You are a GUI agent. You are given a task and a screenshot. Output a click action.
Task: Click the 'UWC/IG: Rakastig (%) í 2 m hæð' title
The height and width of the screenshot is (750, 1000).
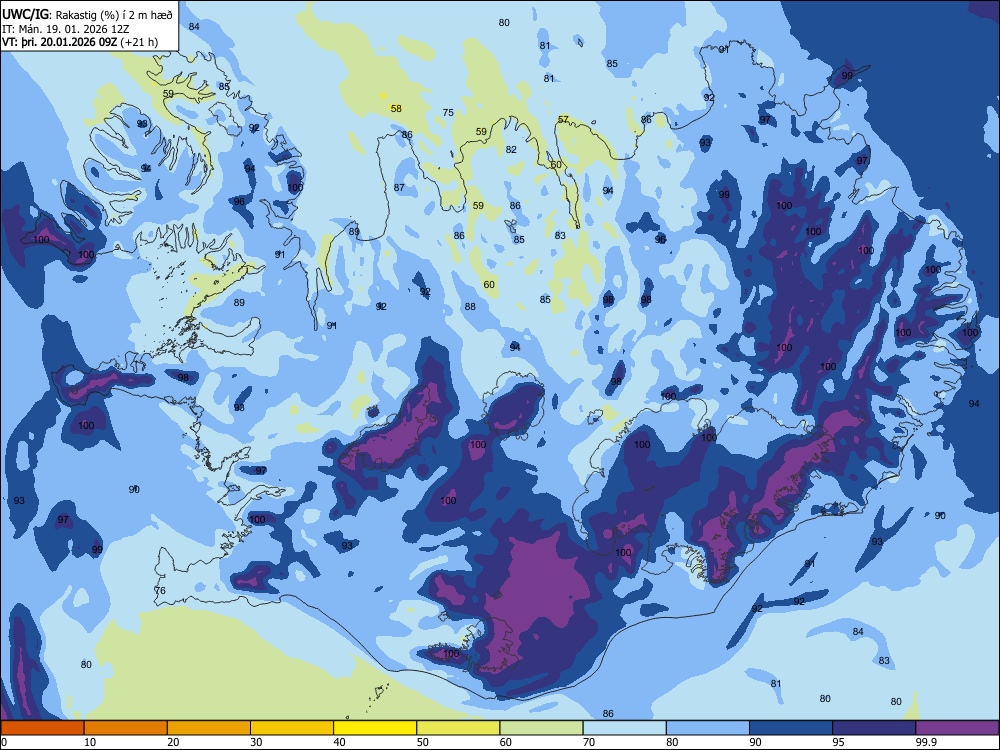(87, 15)
